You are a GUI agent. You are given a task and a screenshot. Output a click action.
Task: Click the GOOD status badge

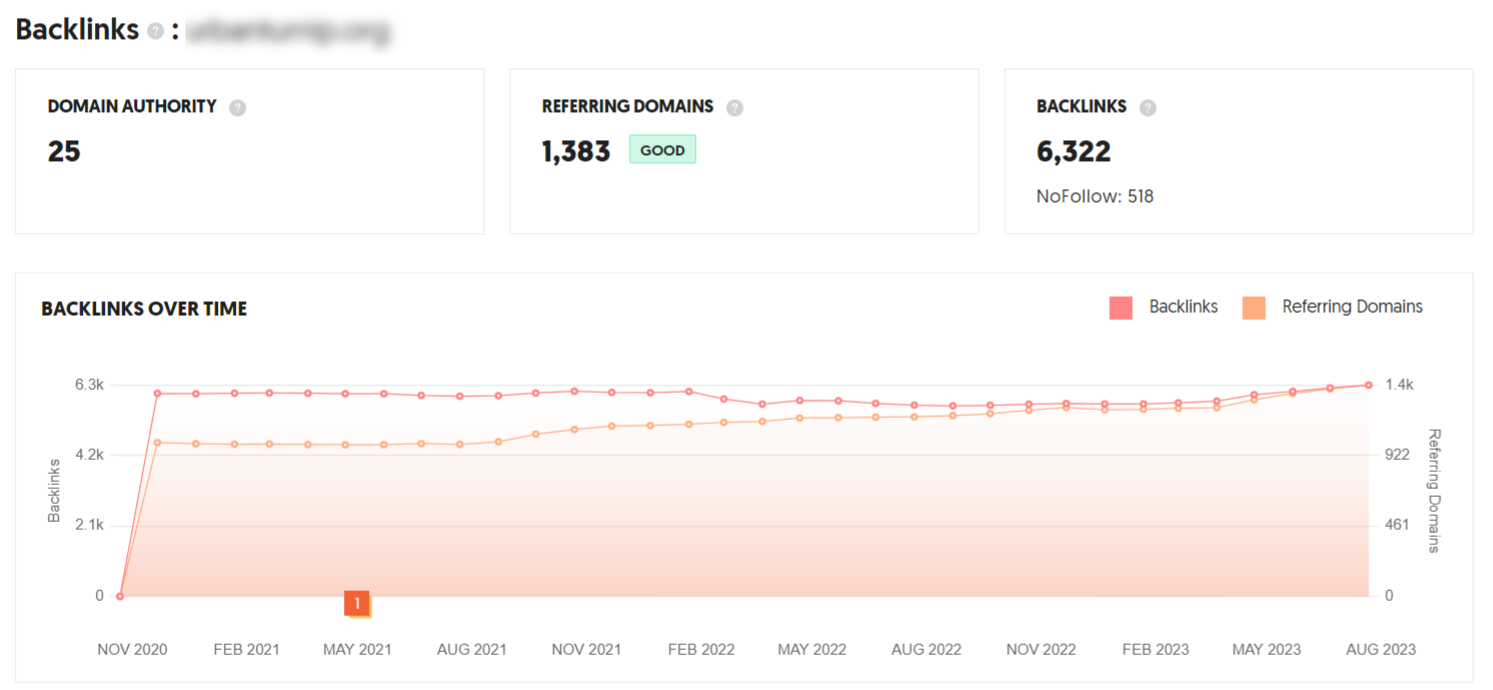662,150
